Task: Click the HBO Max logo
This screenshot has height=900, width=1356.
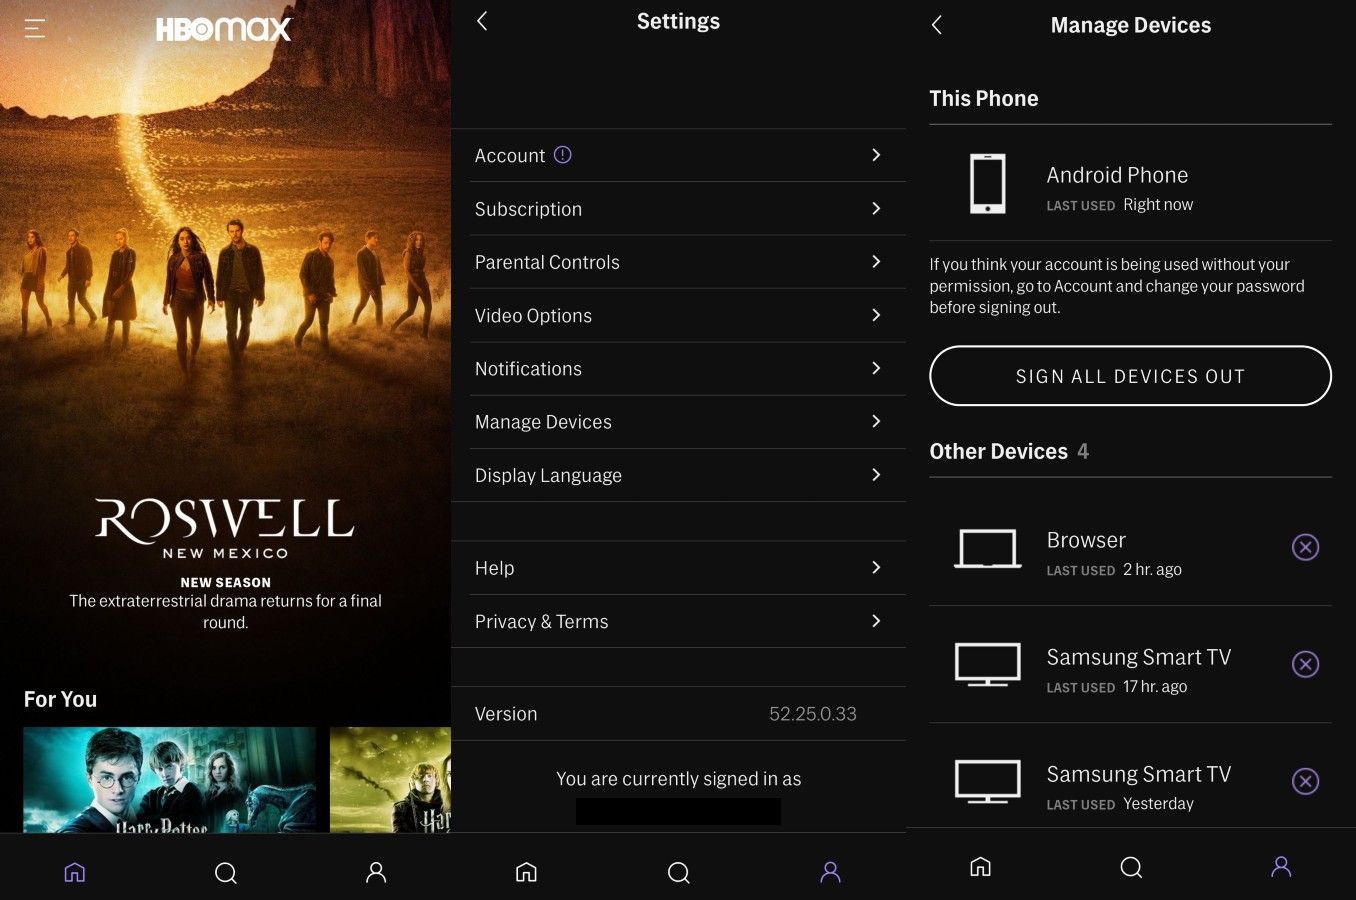Action: [x=224, y=29]
